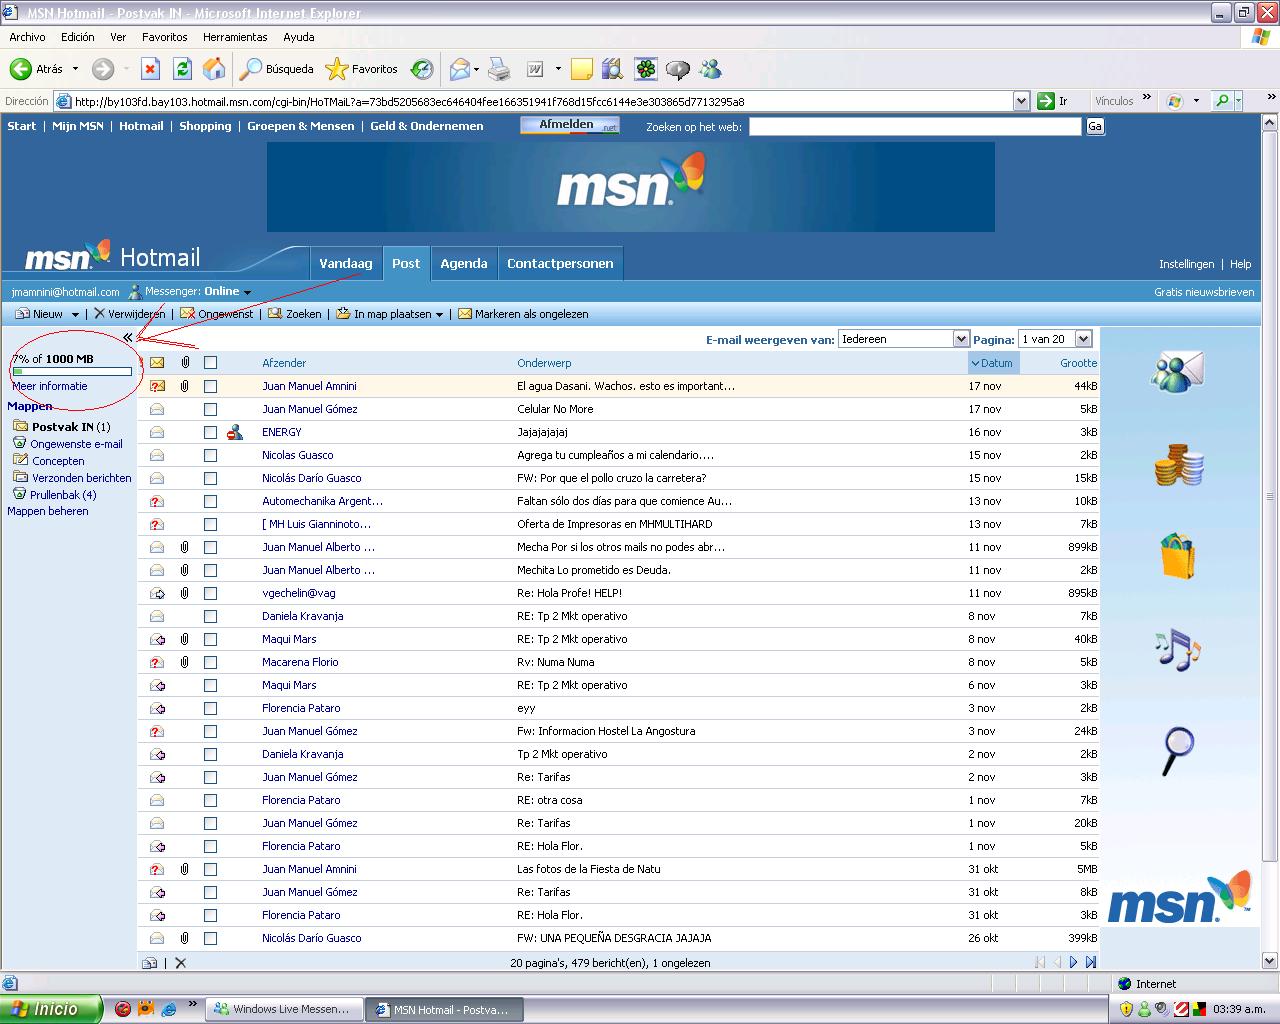Go to the next page arrow
Image resolution: width=1280 pixels, height=1024 pixels.
pyautogui.click(x=1073, y=962)
